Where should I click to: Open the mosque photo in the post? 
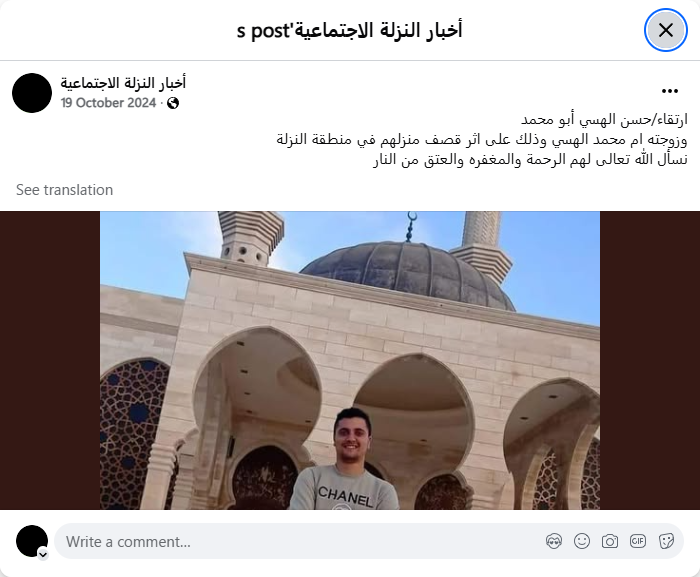click(350, 360)
